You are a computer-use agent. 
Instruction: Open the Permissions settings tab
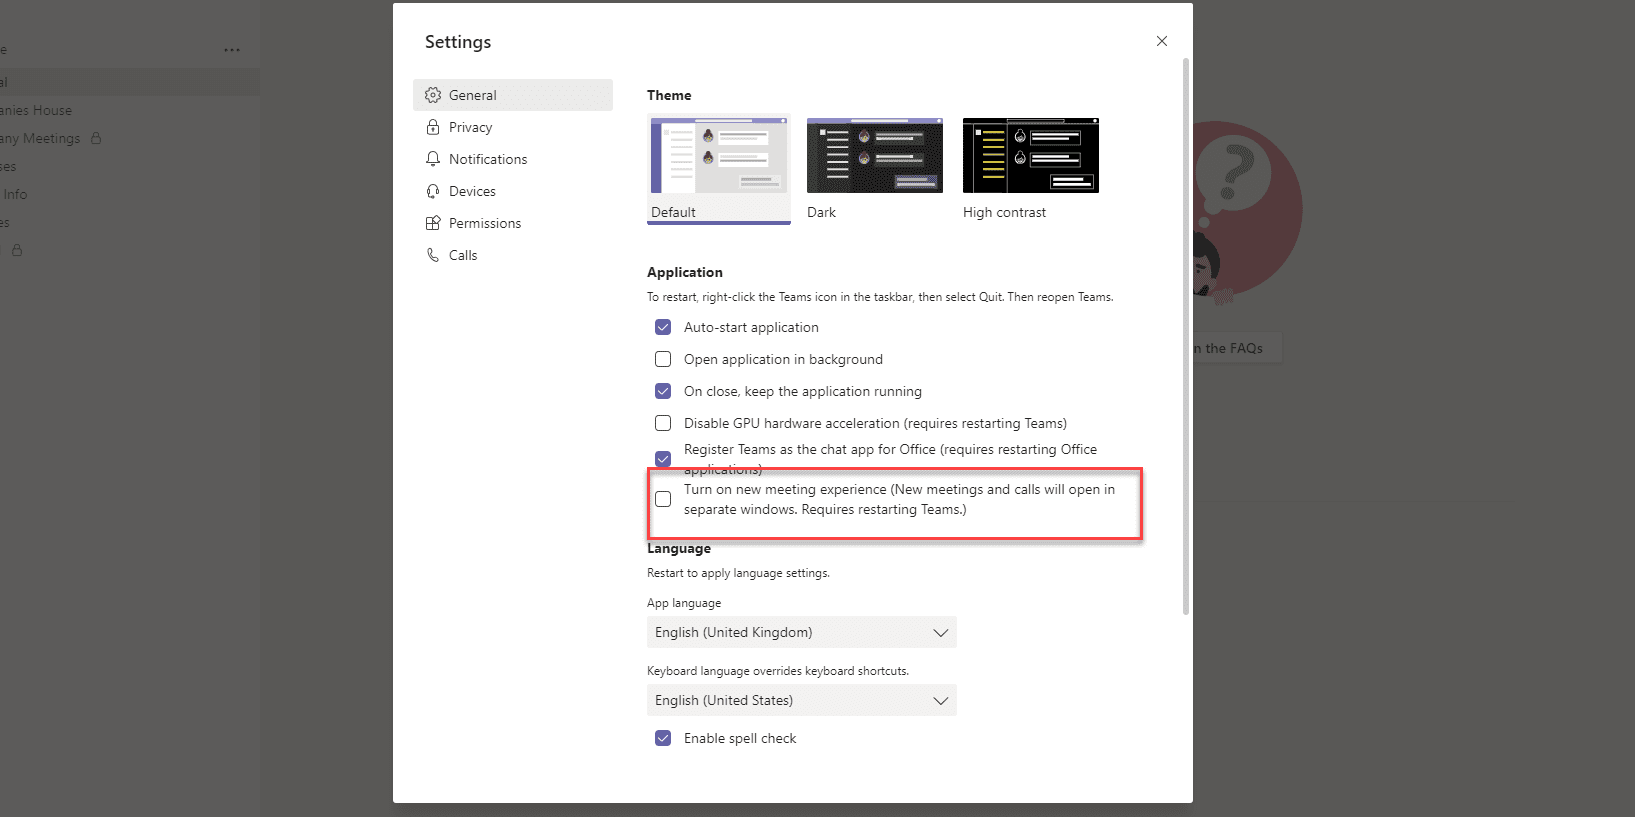[512, 223]
